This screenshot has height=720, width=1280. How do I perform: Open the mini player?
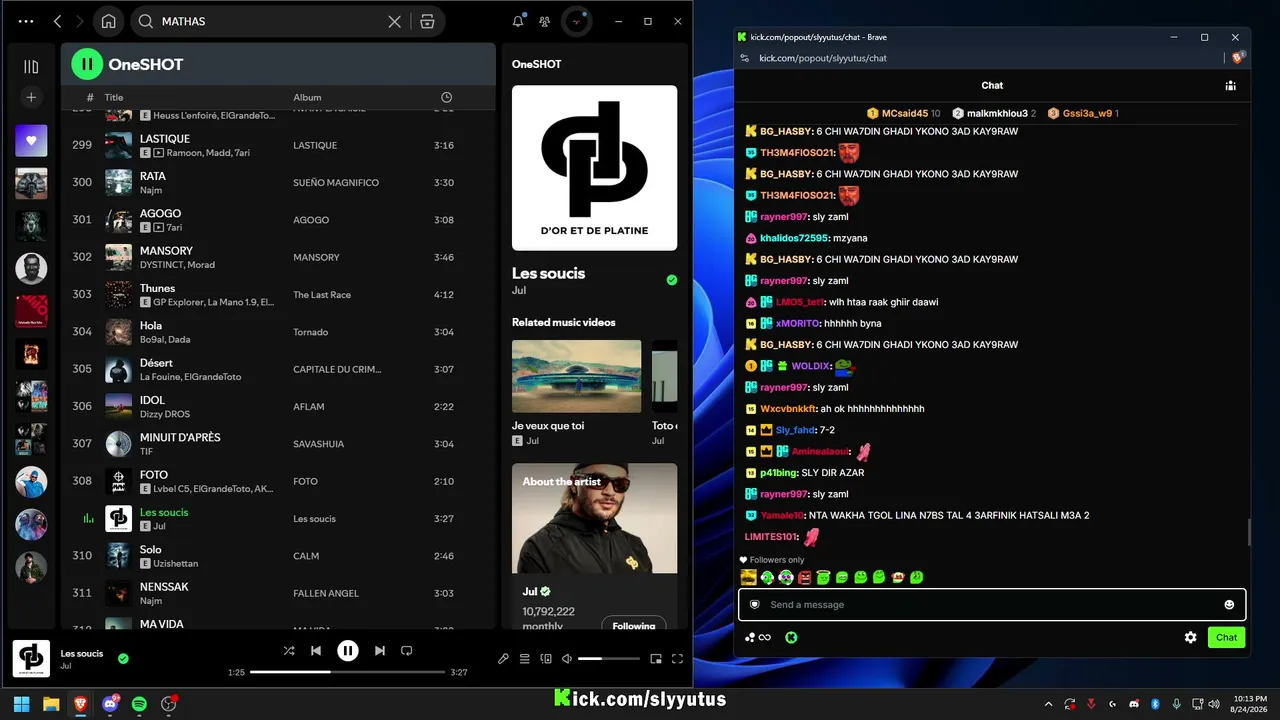click(x=656, y=659)
